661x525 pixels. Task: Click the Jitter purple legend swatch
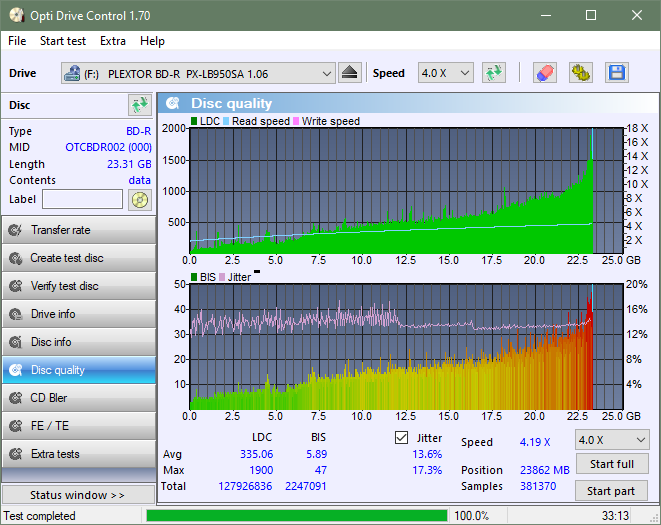click(x=222, y=277)
